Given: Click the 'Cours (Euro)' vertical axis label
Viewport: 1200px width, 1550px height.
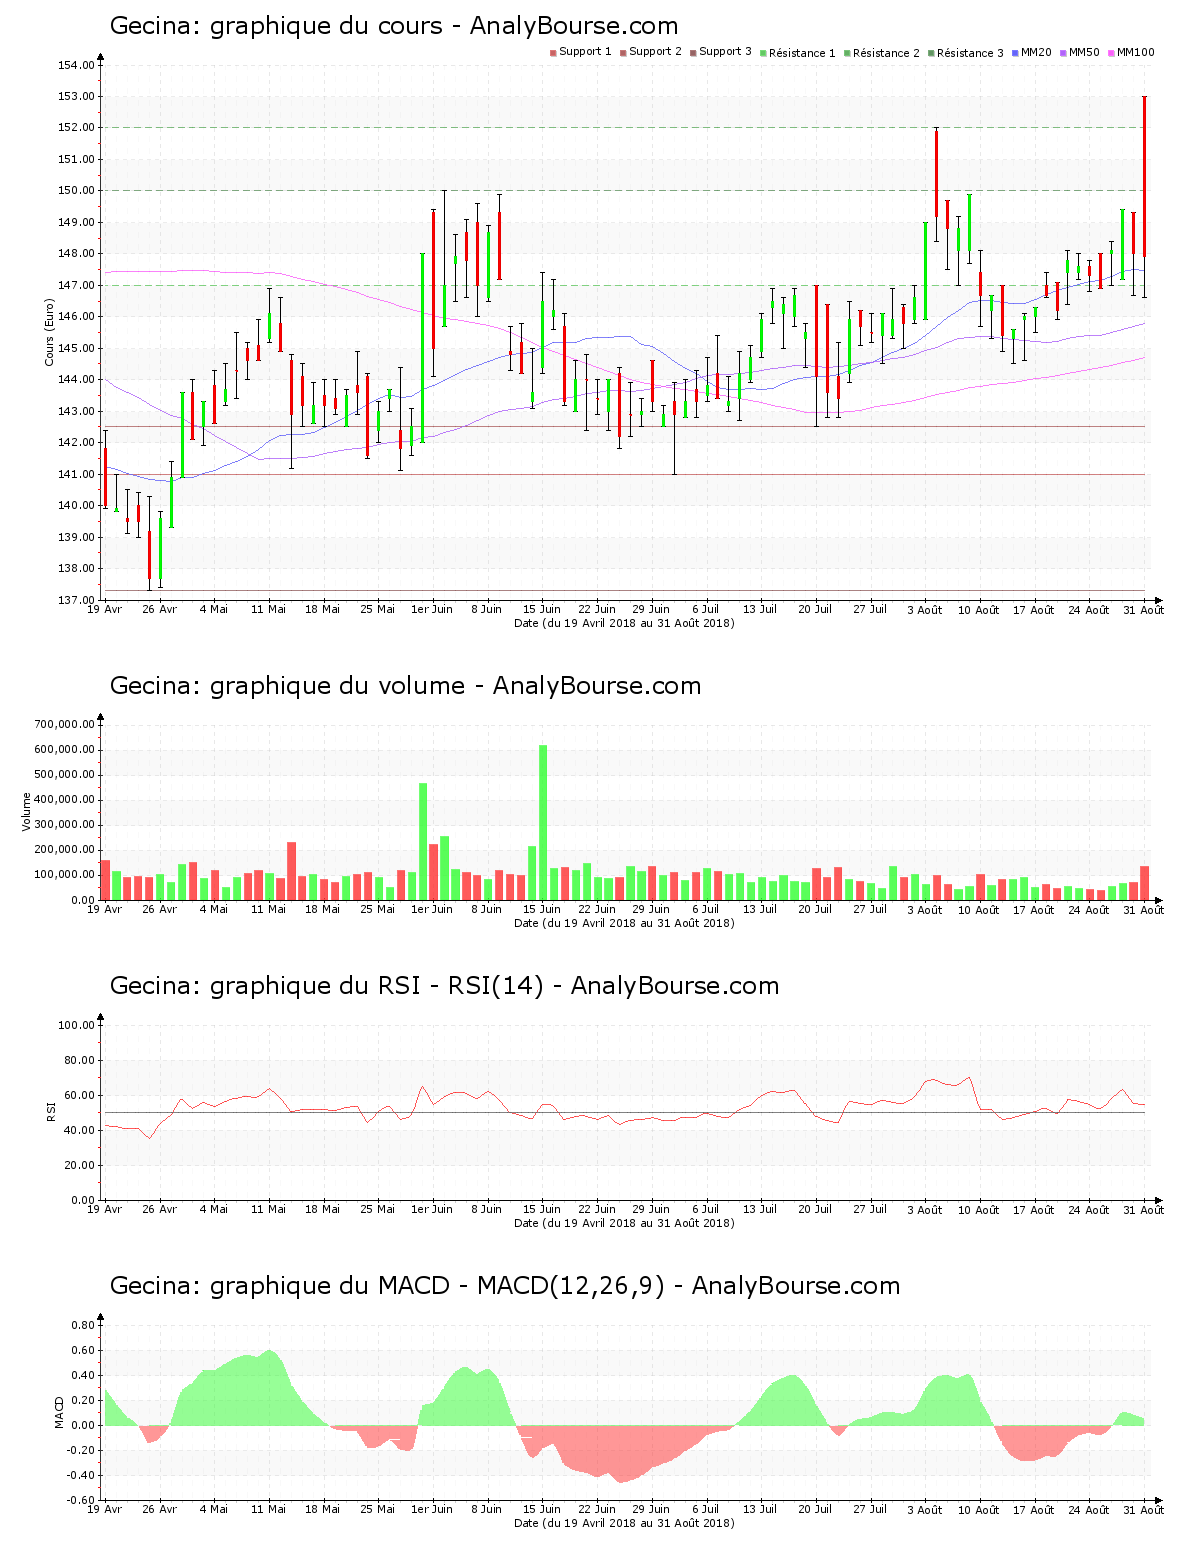Looking at the screenshot, I should point(49,332).
